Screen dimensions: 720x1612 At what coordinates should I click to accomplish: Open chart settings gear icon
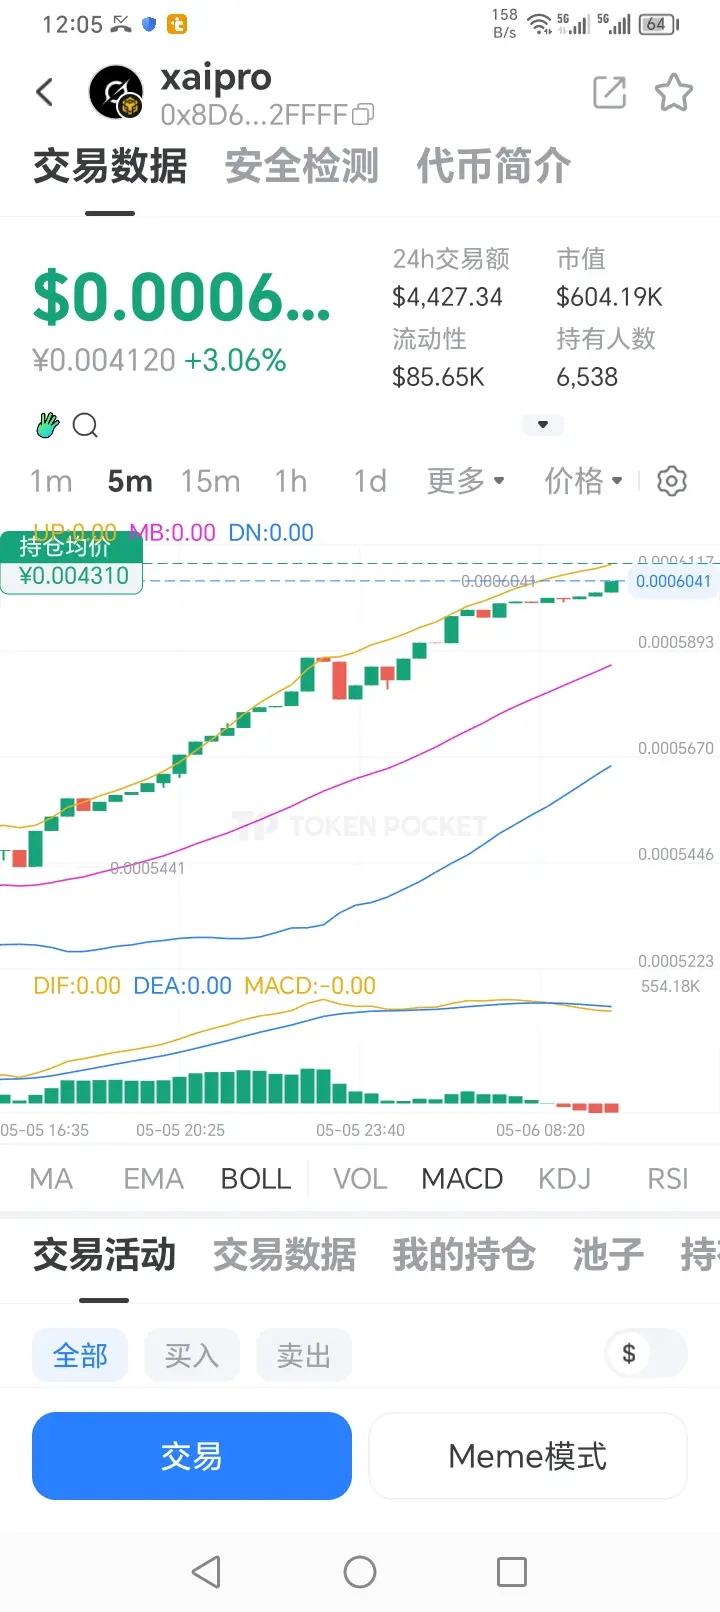click(672, 481)
